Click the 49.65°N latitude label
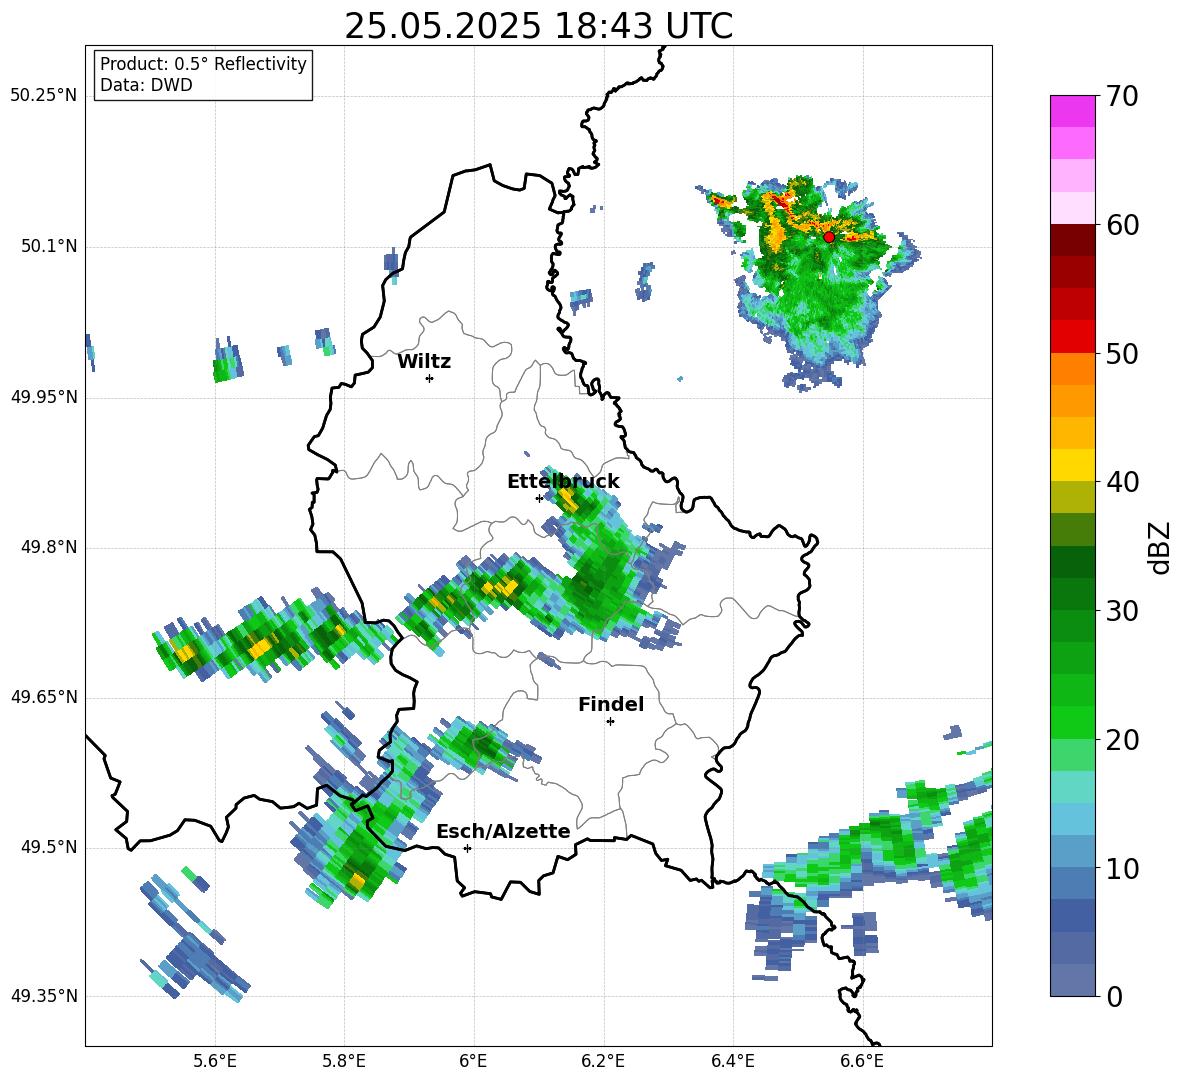This screenshot has width=1184, height=1081. 44,697
